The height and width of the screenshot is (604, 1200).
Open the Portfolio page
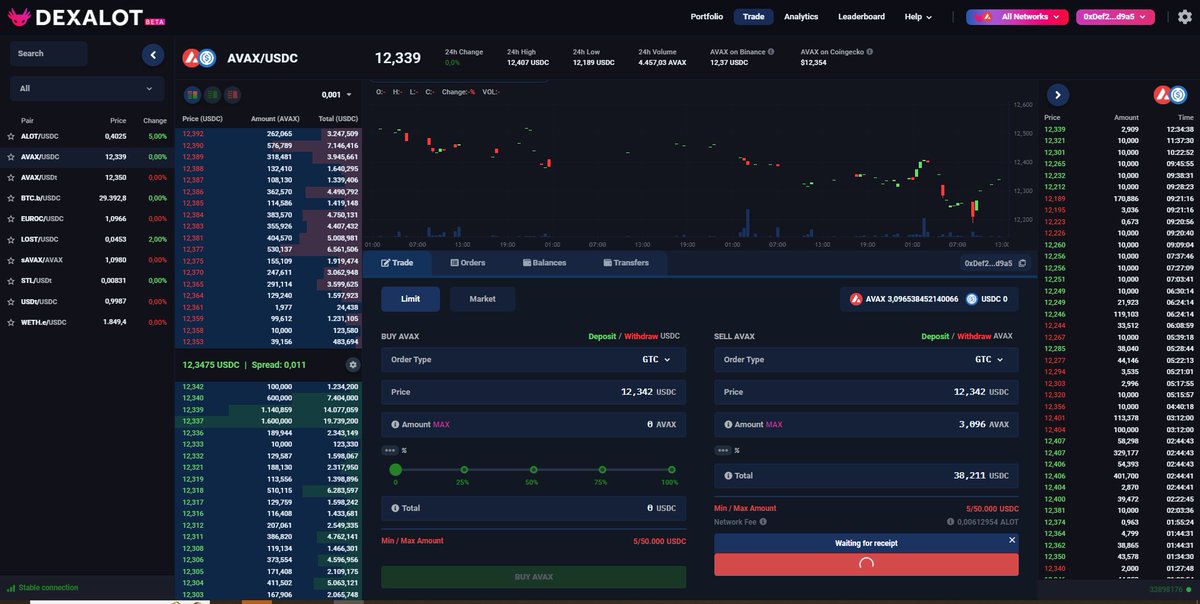[x=707, y=17]
